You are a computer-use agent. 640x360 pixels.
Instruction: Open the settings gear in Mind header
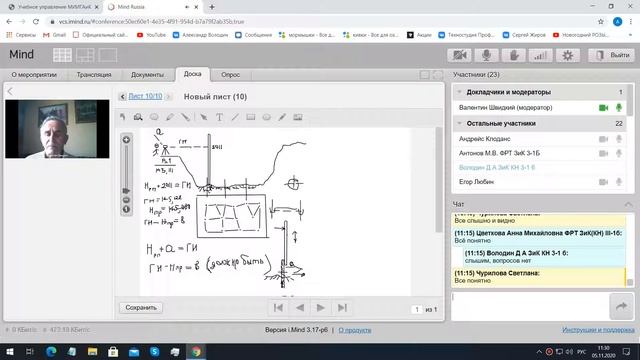[x=567, y=55]
